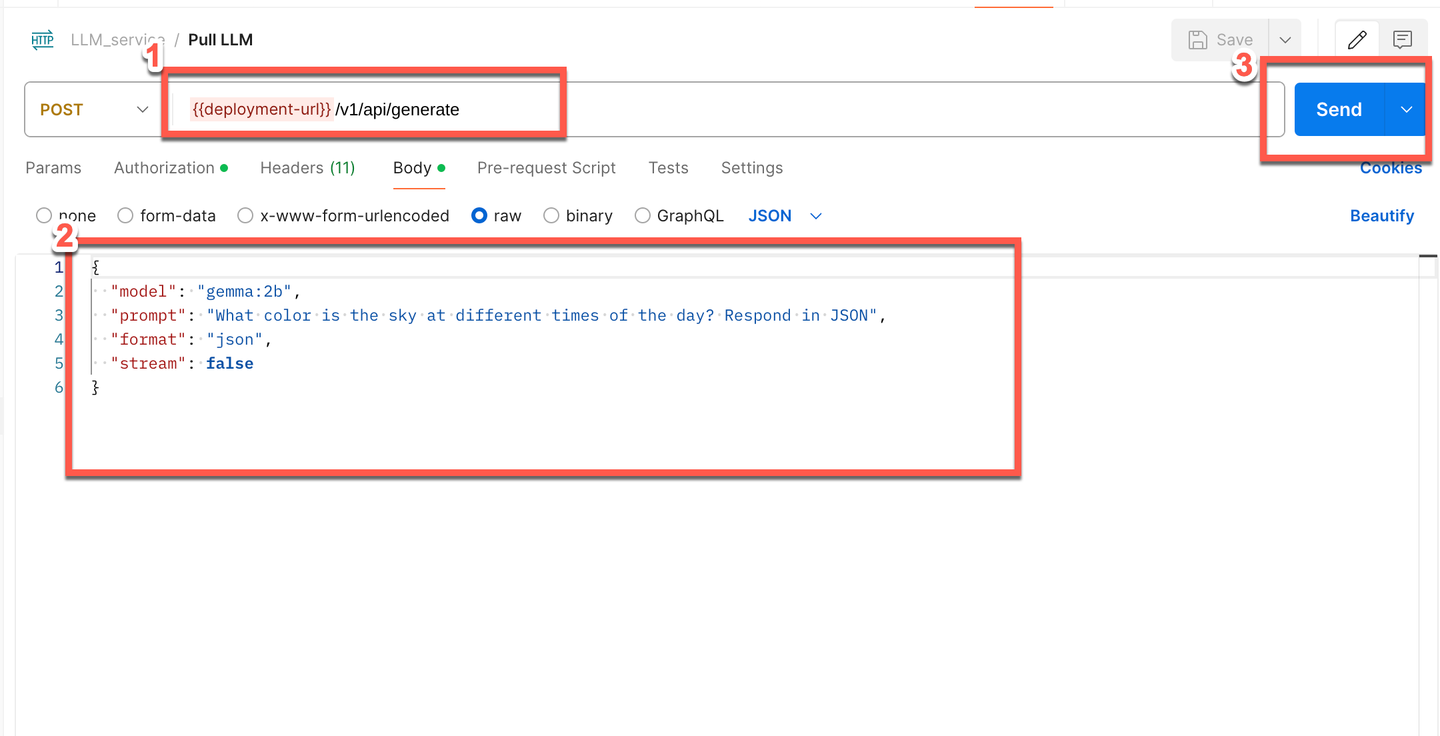Open the Settings tab

(752, 168)
